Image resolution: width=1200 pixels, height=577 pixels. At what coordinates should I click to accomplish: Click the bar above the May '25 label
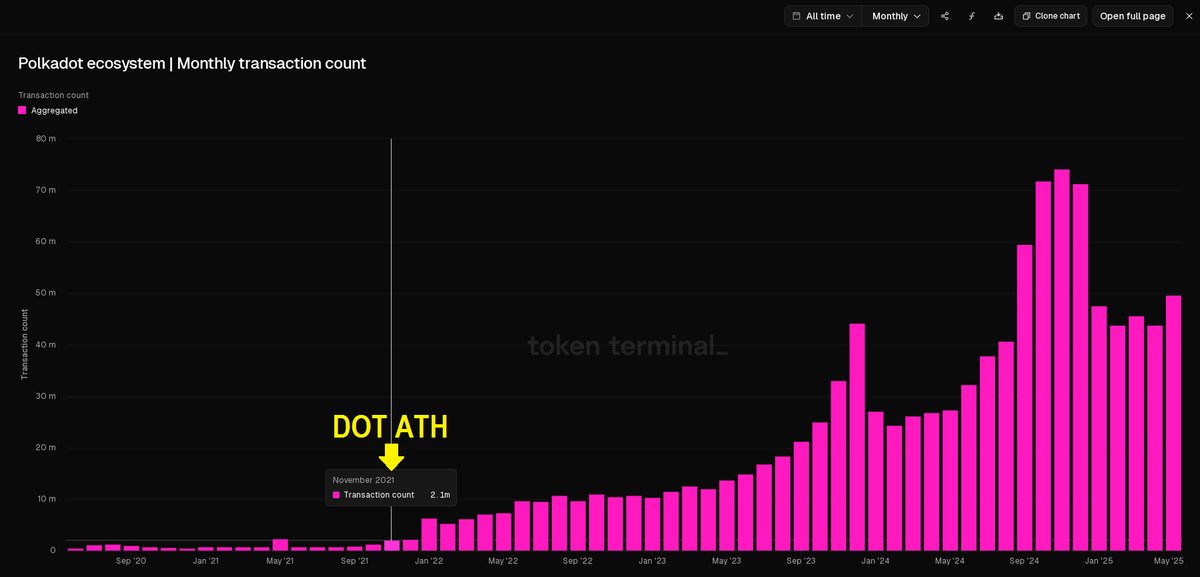1173,423
